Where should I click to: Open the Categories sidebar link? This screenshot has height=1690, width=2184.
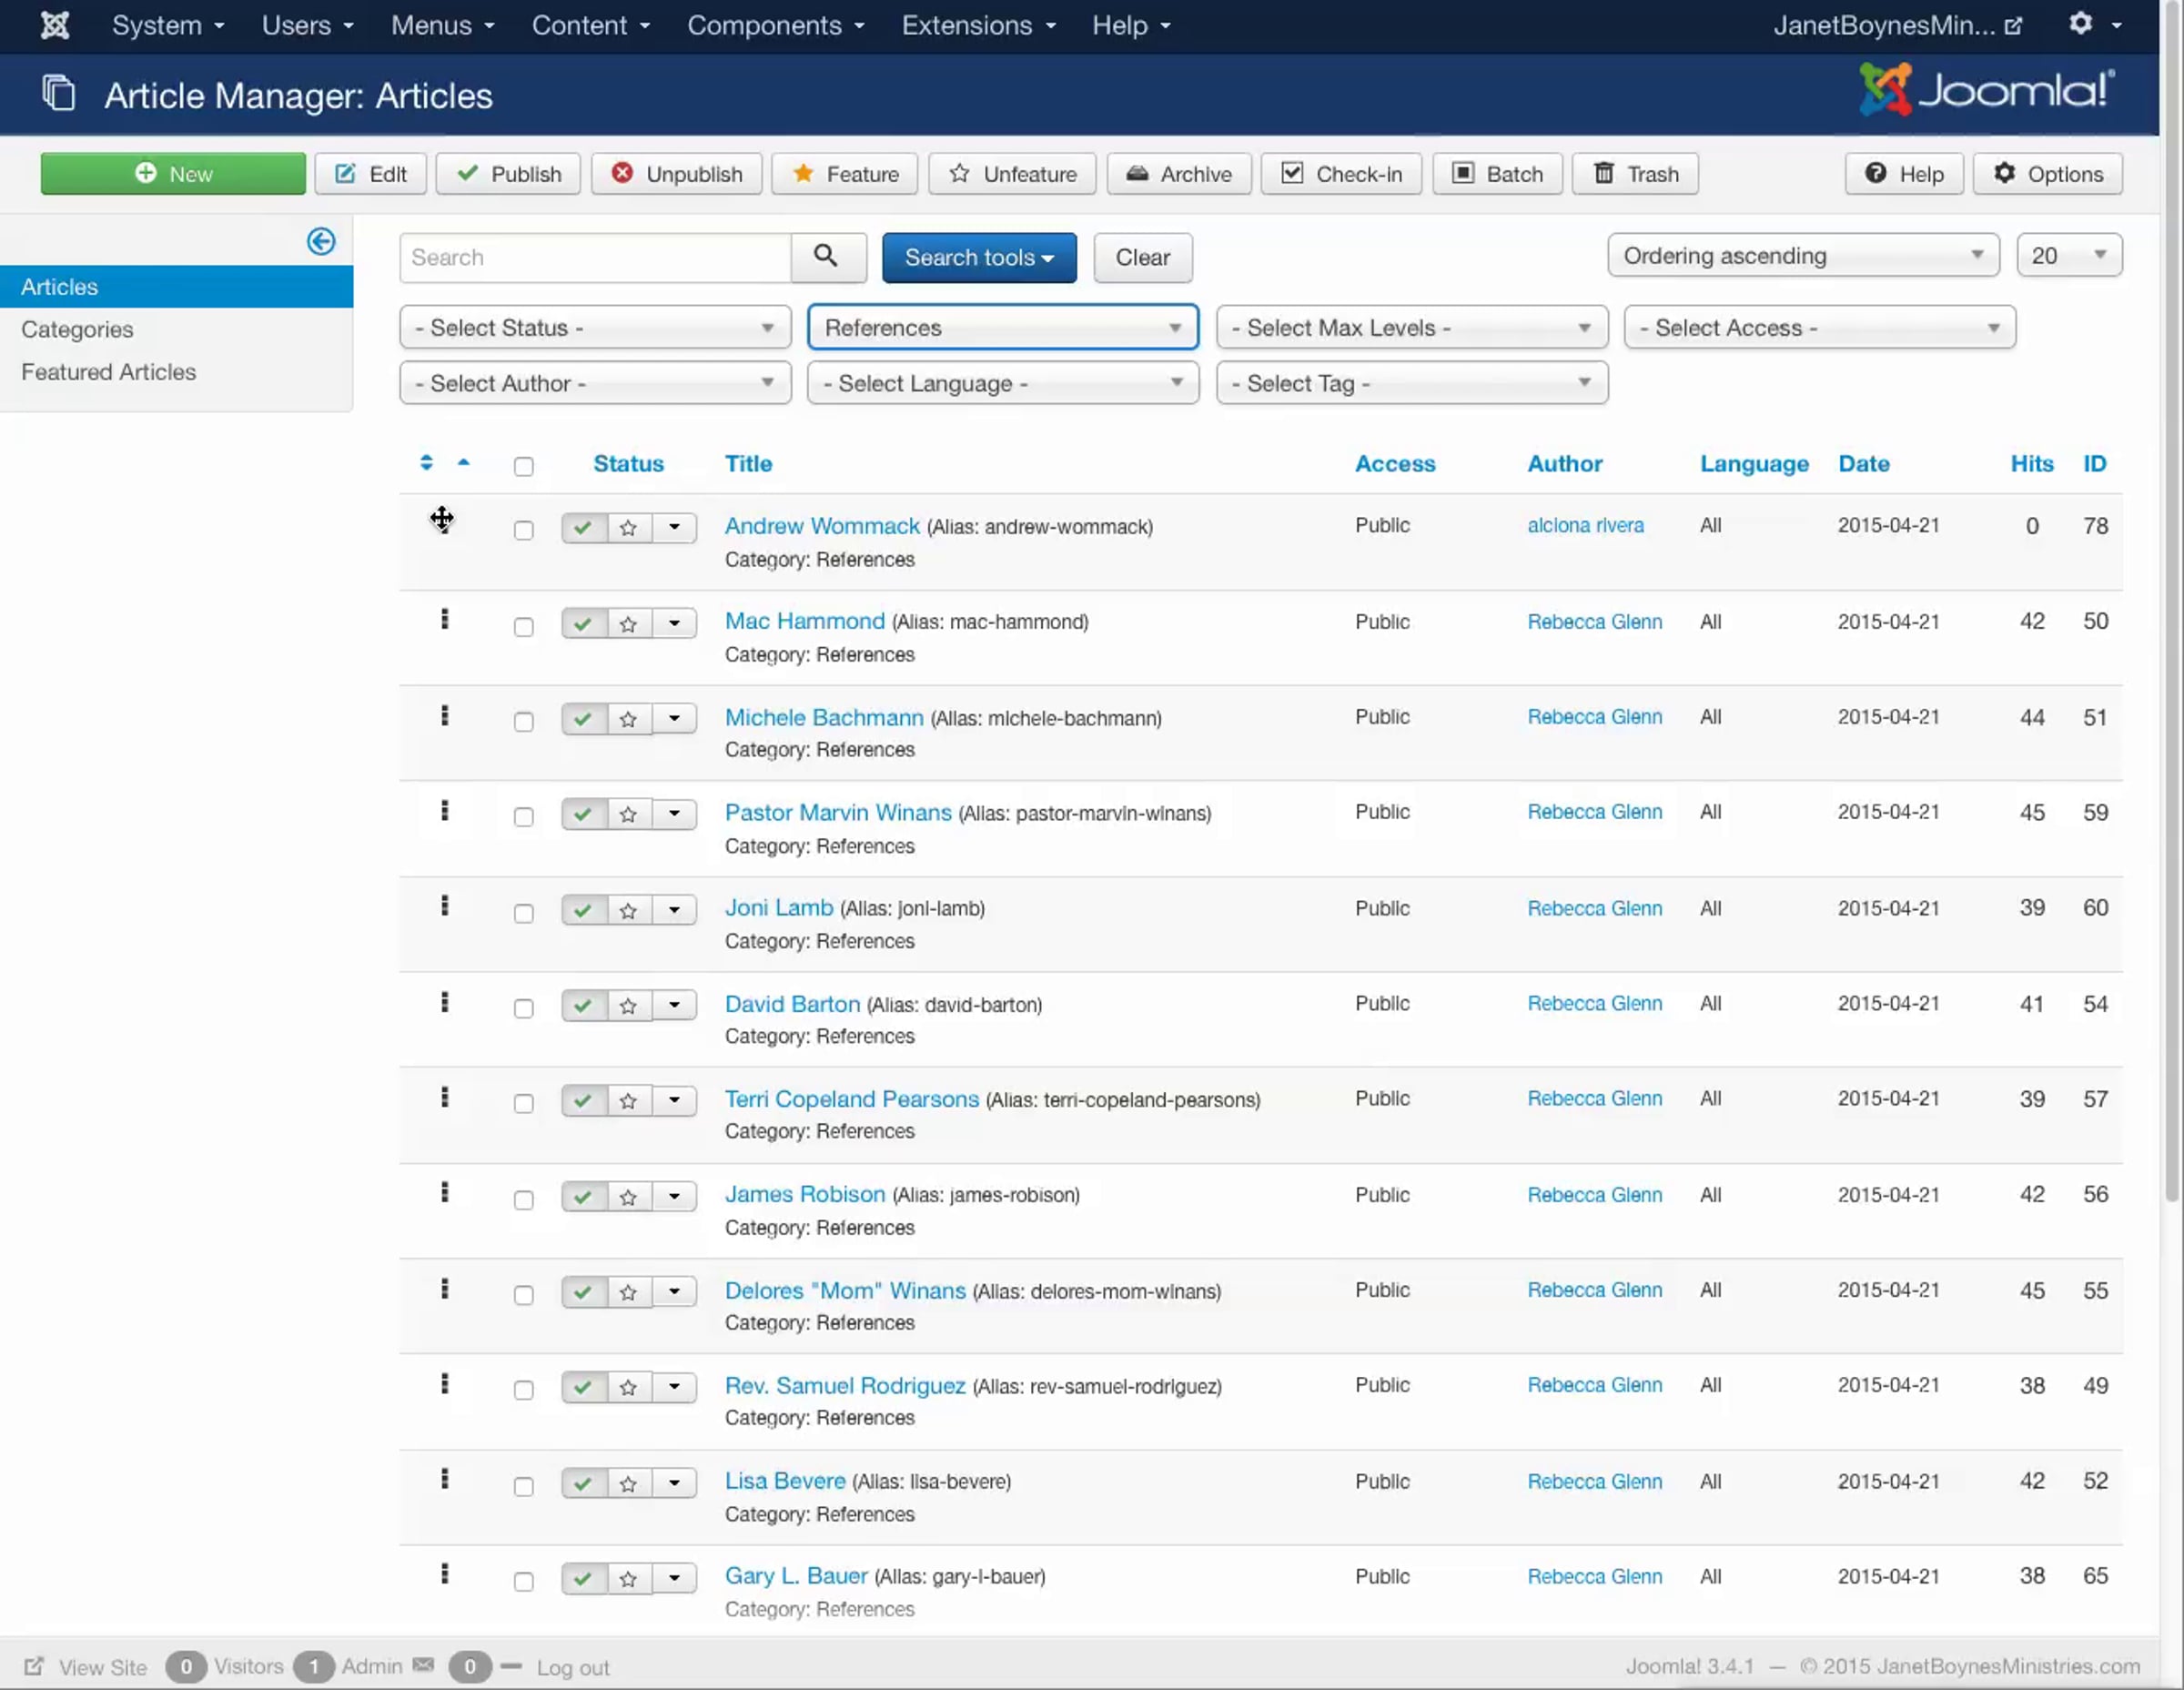77,329
